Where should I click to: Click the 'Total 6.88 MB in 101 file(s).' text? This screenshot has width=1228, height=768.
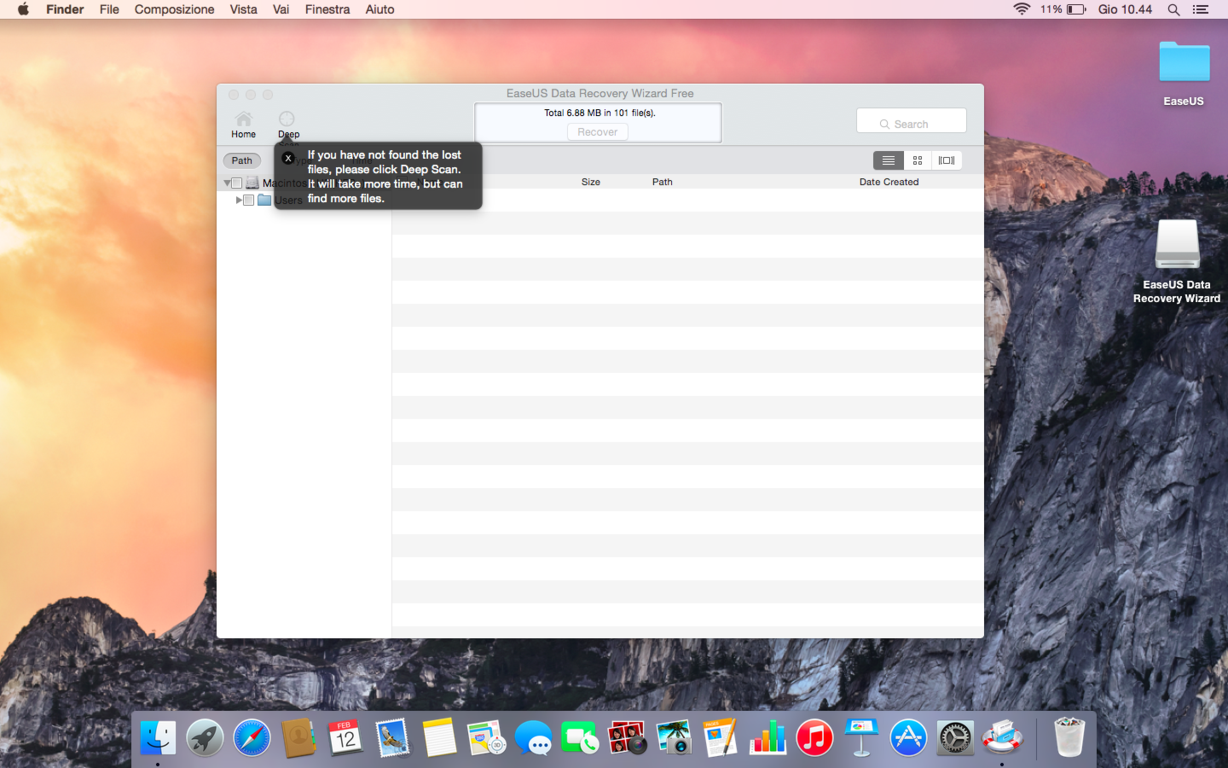[600, 113]
